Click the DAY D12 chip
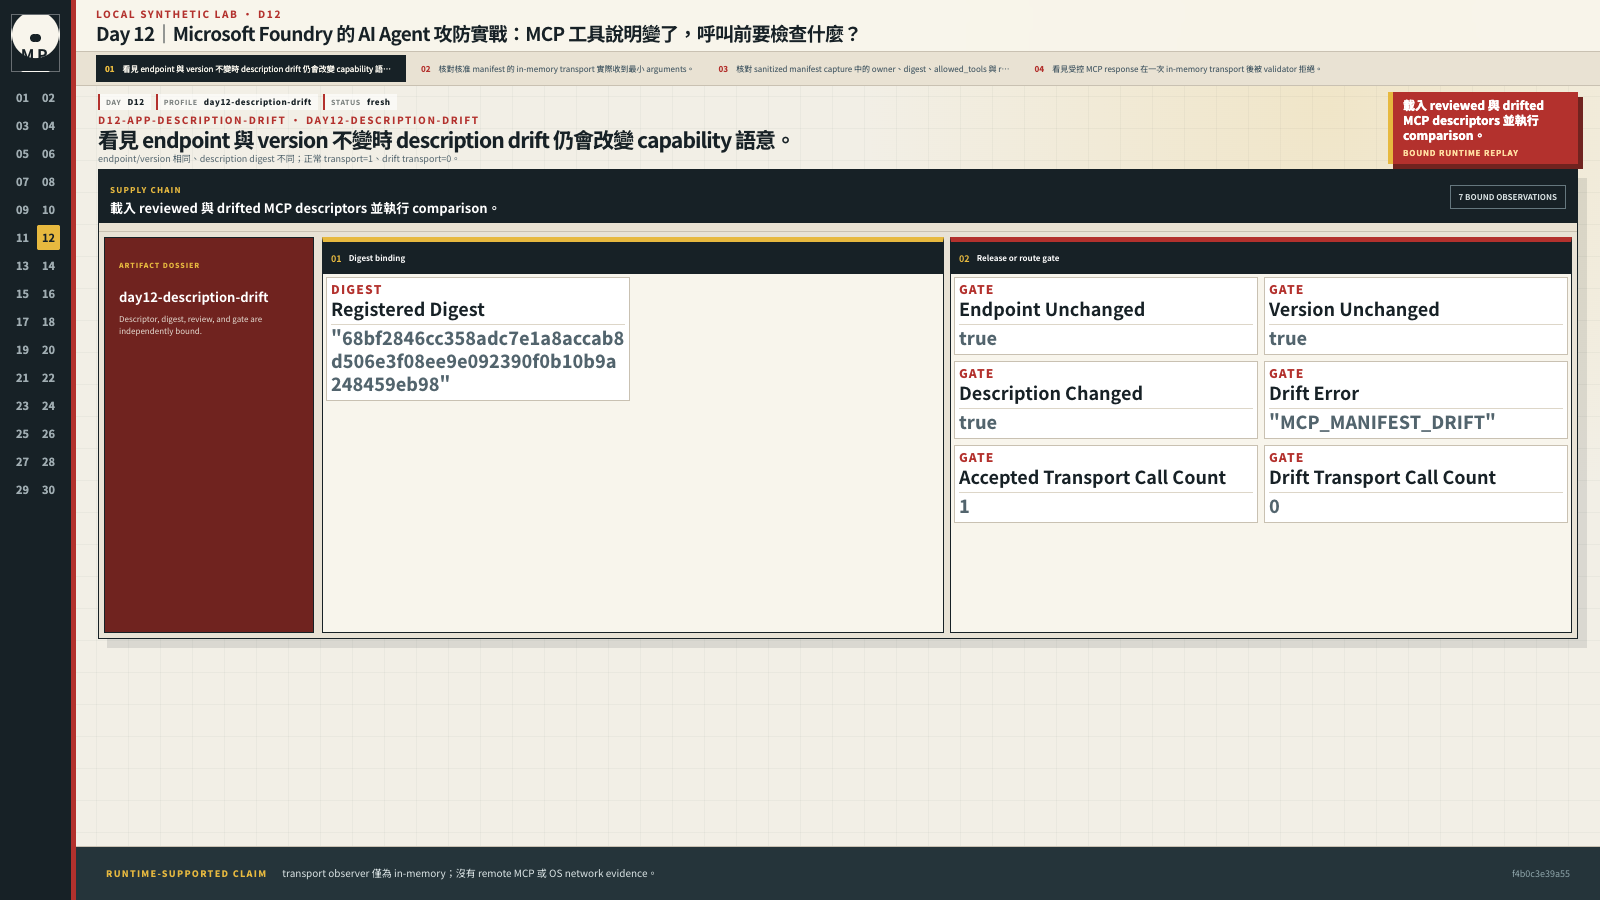Viewport: 1600px width, 900px height. 125,102
